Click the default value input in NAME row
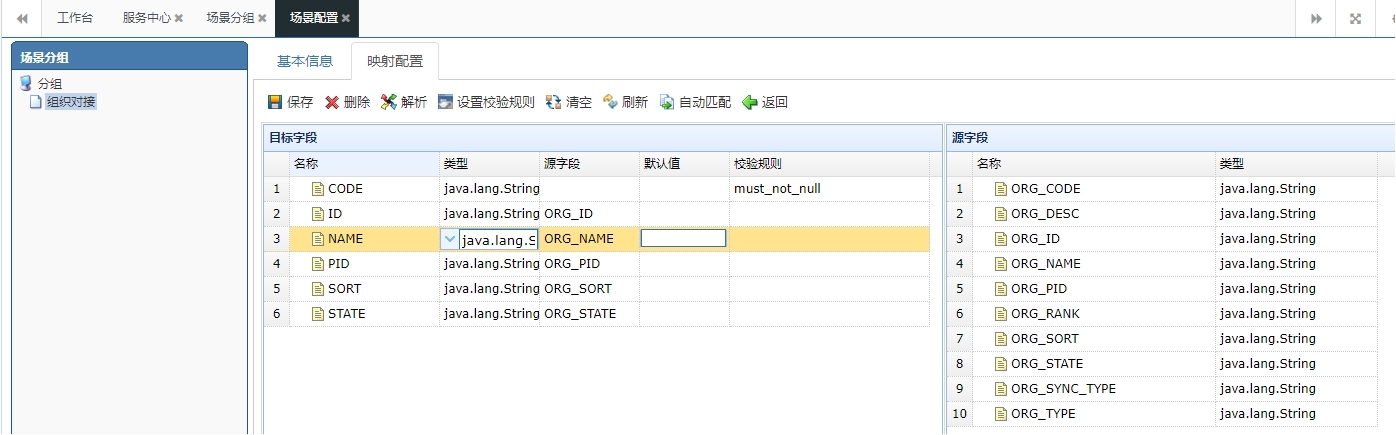1396x435 pixels. click(683, 238)
